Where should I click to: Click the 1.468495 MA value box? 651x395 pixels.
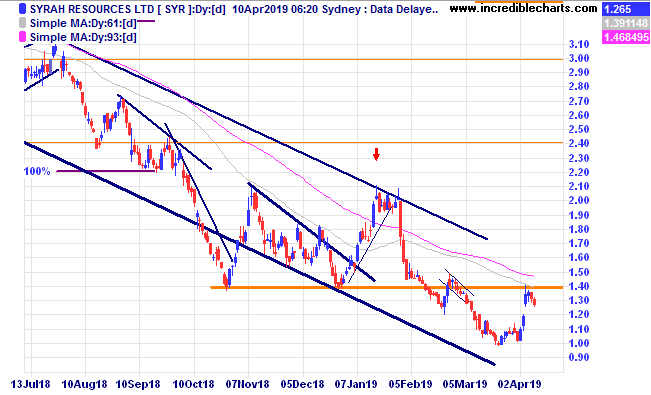[x=625, y=37]
